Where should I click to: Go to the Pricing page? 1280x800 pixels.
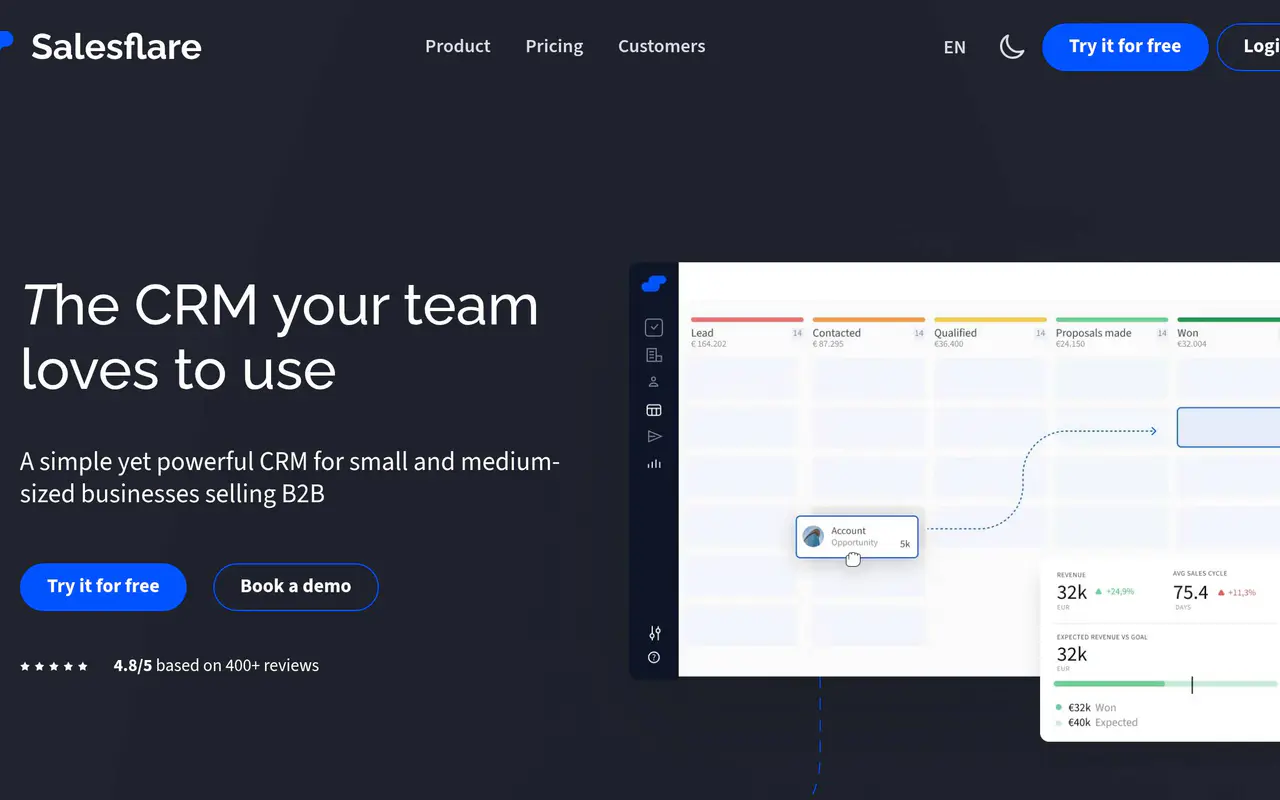click(554, 46)
